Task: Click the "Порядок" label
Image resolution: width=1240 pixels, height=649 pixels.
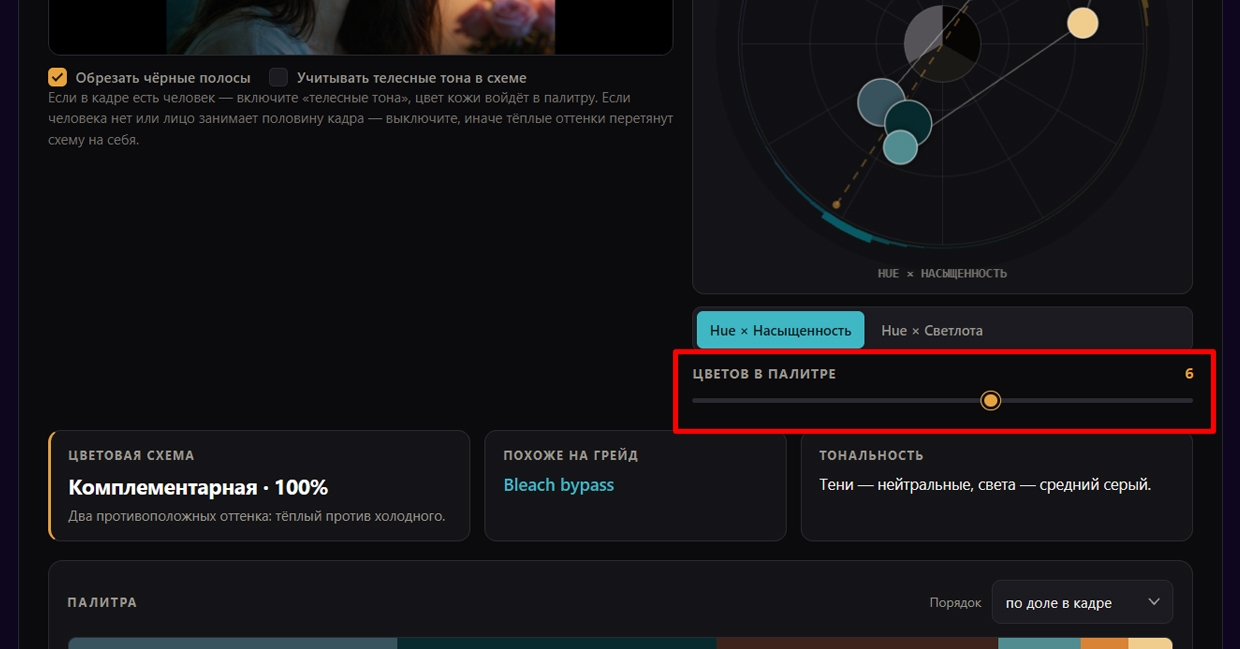Action: [954, 603]
